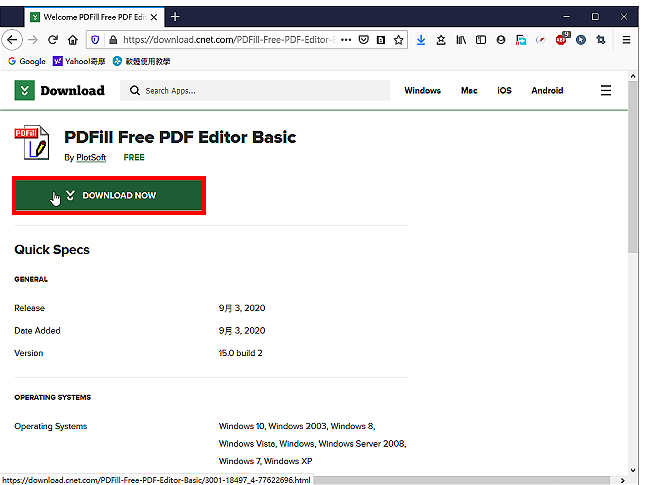This screenshot has width=657, height=485.
Task: Open the Android category
Action: pos(547,90)
